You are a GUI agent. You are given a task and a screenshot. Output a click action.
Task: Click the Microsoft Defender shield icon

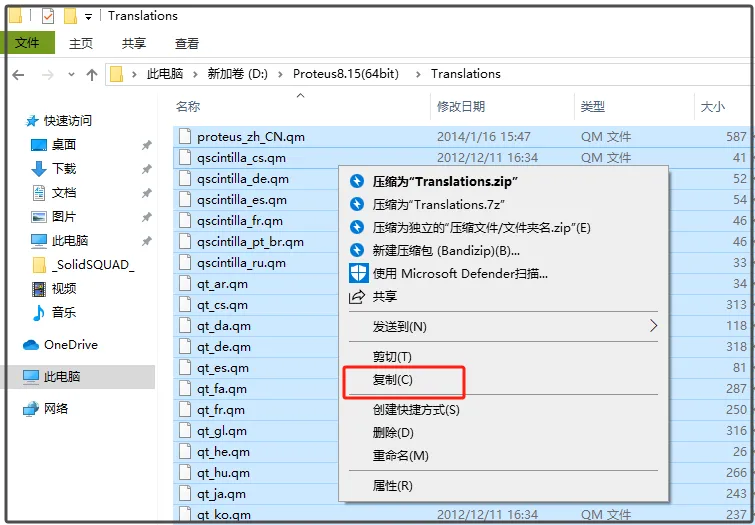(359, 273)
